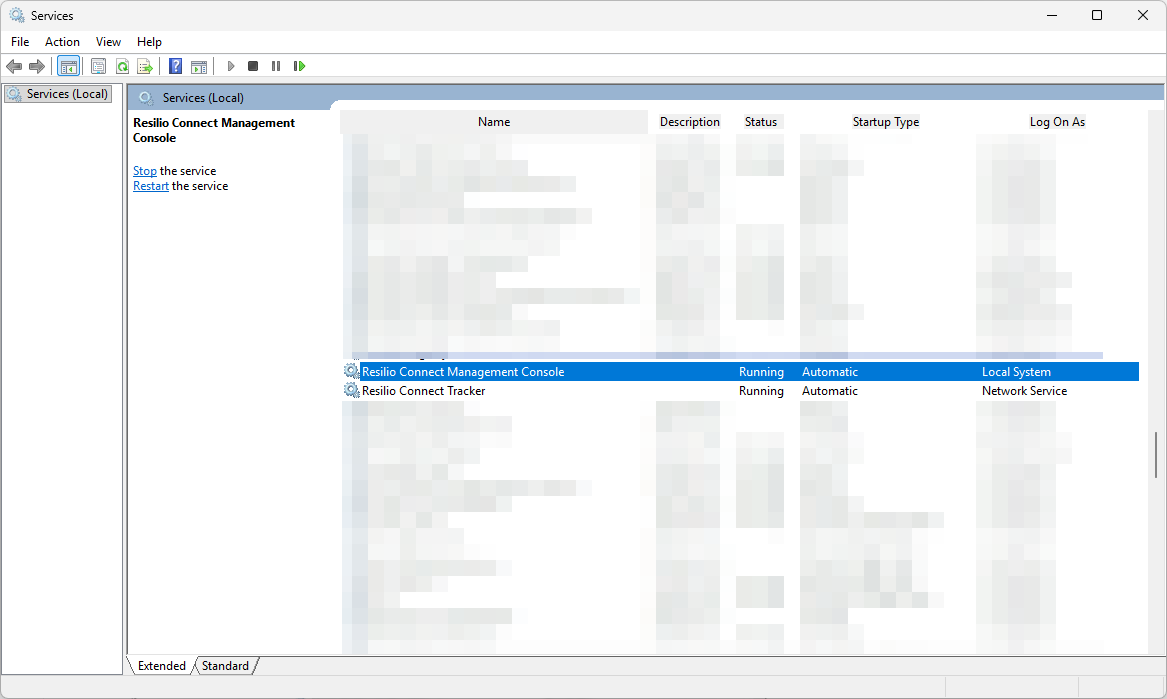1167x699 pixels.
Task: Open Help via blue question mark icon
Action: (x=176, y=66)
